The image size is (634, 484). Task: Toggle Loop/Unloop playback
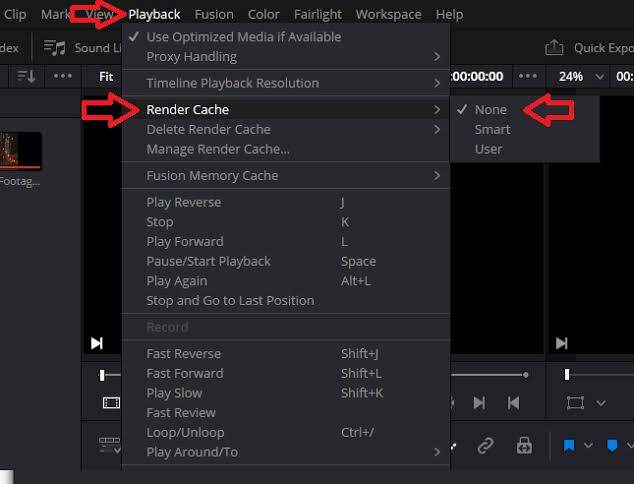point(286,432)
